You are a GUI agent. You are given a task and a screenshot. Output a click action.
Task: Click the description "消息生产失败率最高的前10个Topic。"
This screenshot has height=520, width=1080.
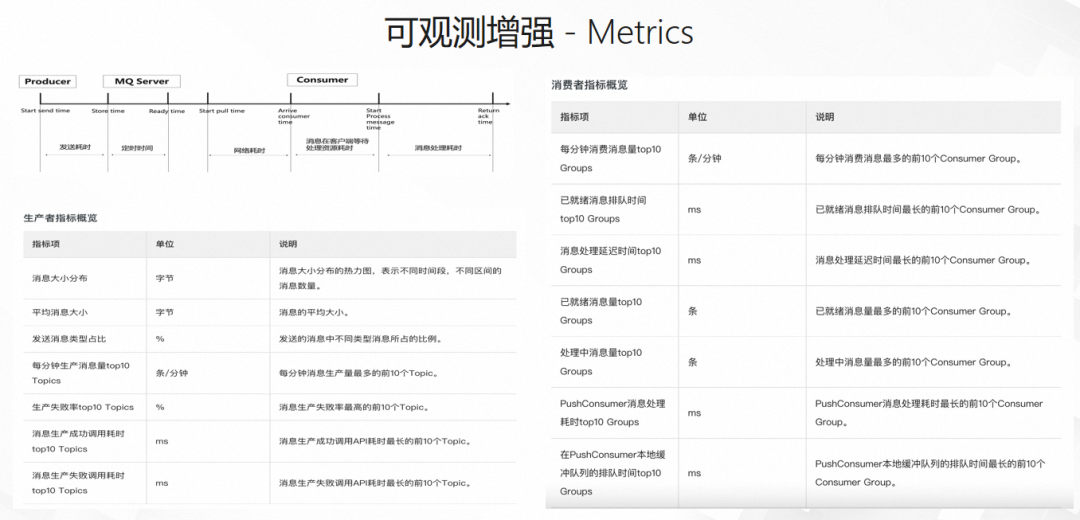tap(355, 407)
